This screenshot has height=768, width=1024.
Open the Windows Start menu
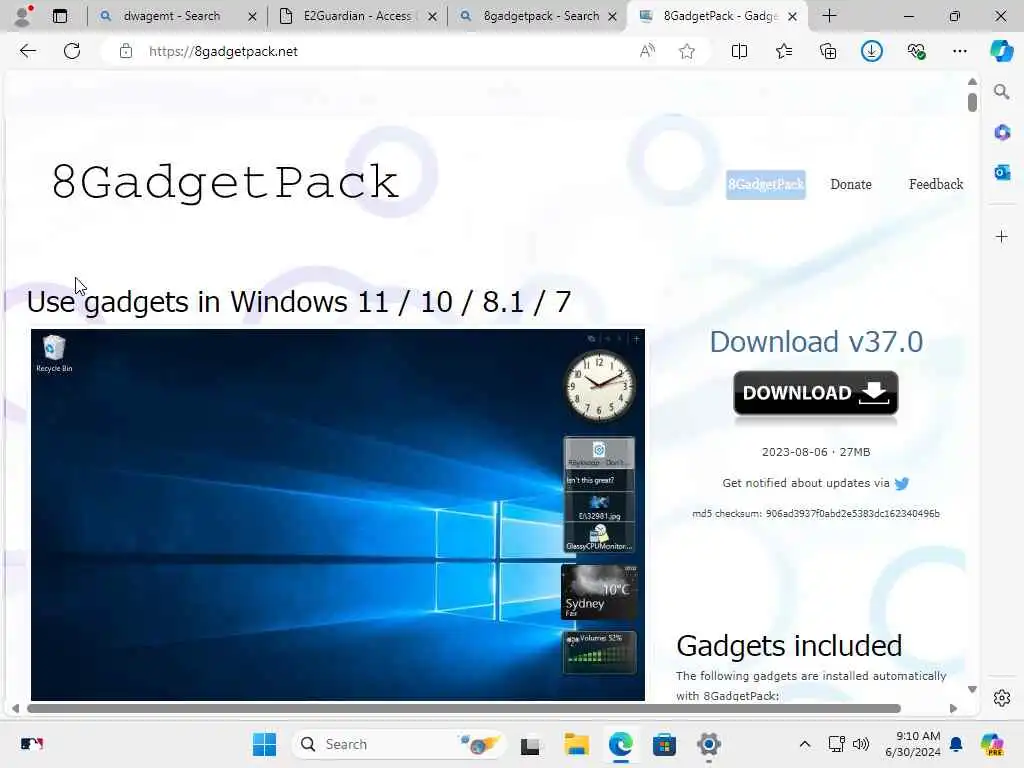(x=264, y=744)
